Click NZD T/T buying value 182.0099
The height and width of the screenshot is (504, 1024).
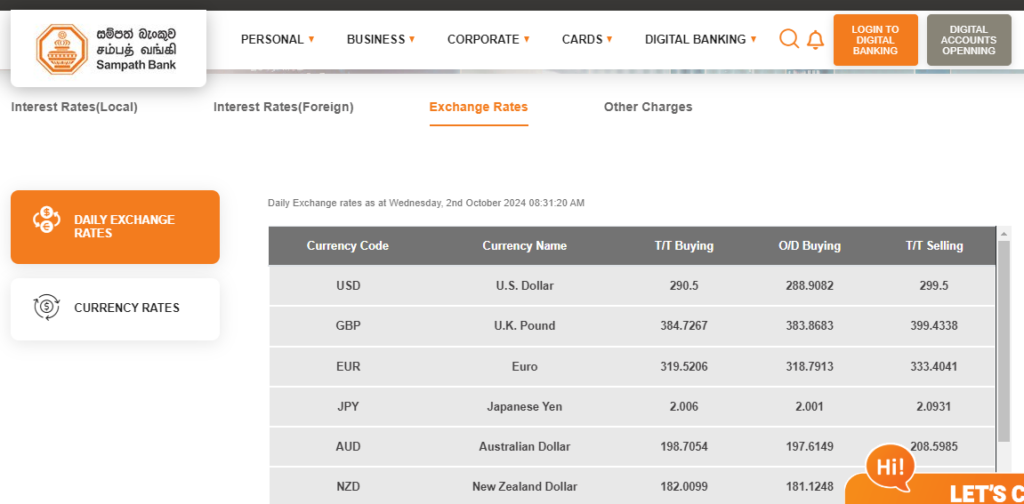point(684,487)
